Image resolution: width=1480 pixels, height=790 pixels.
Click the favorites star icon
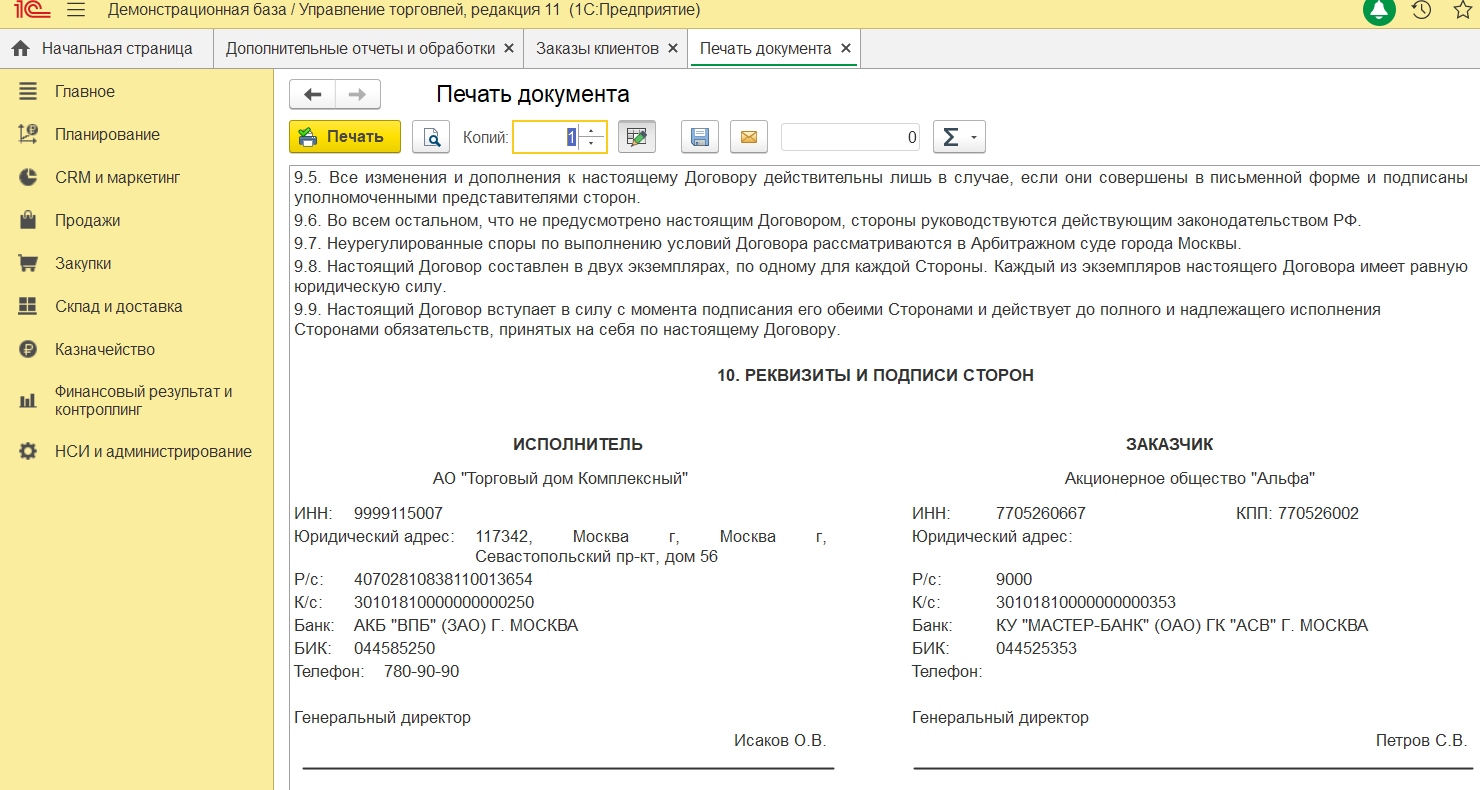(1464, 10)
